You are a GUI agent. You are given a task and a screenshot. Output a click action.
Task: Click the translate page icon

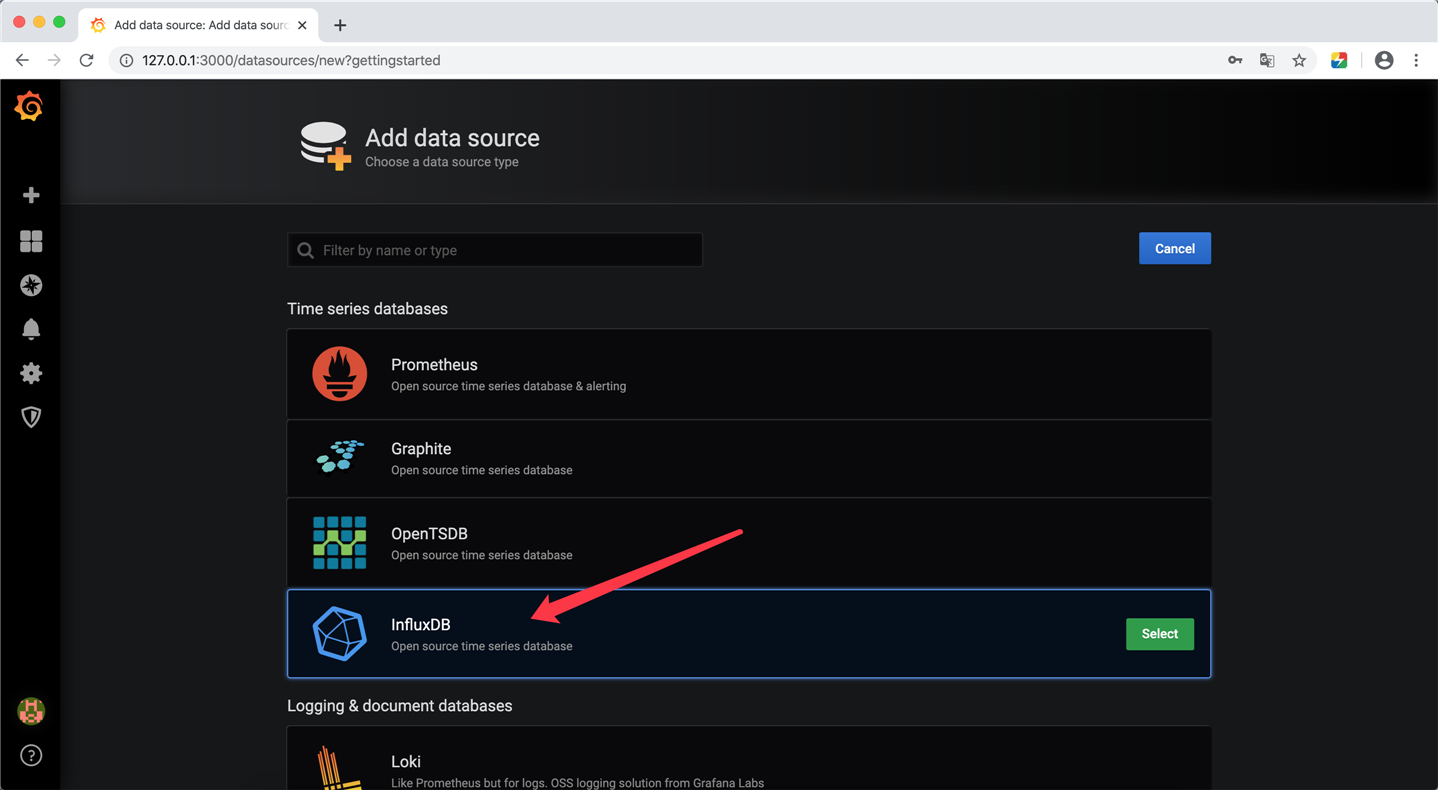point(1267,60)
